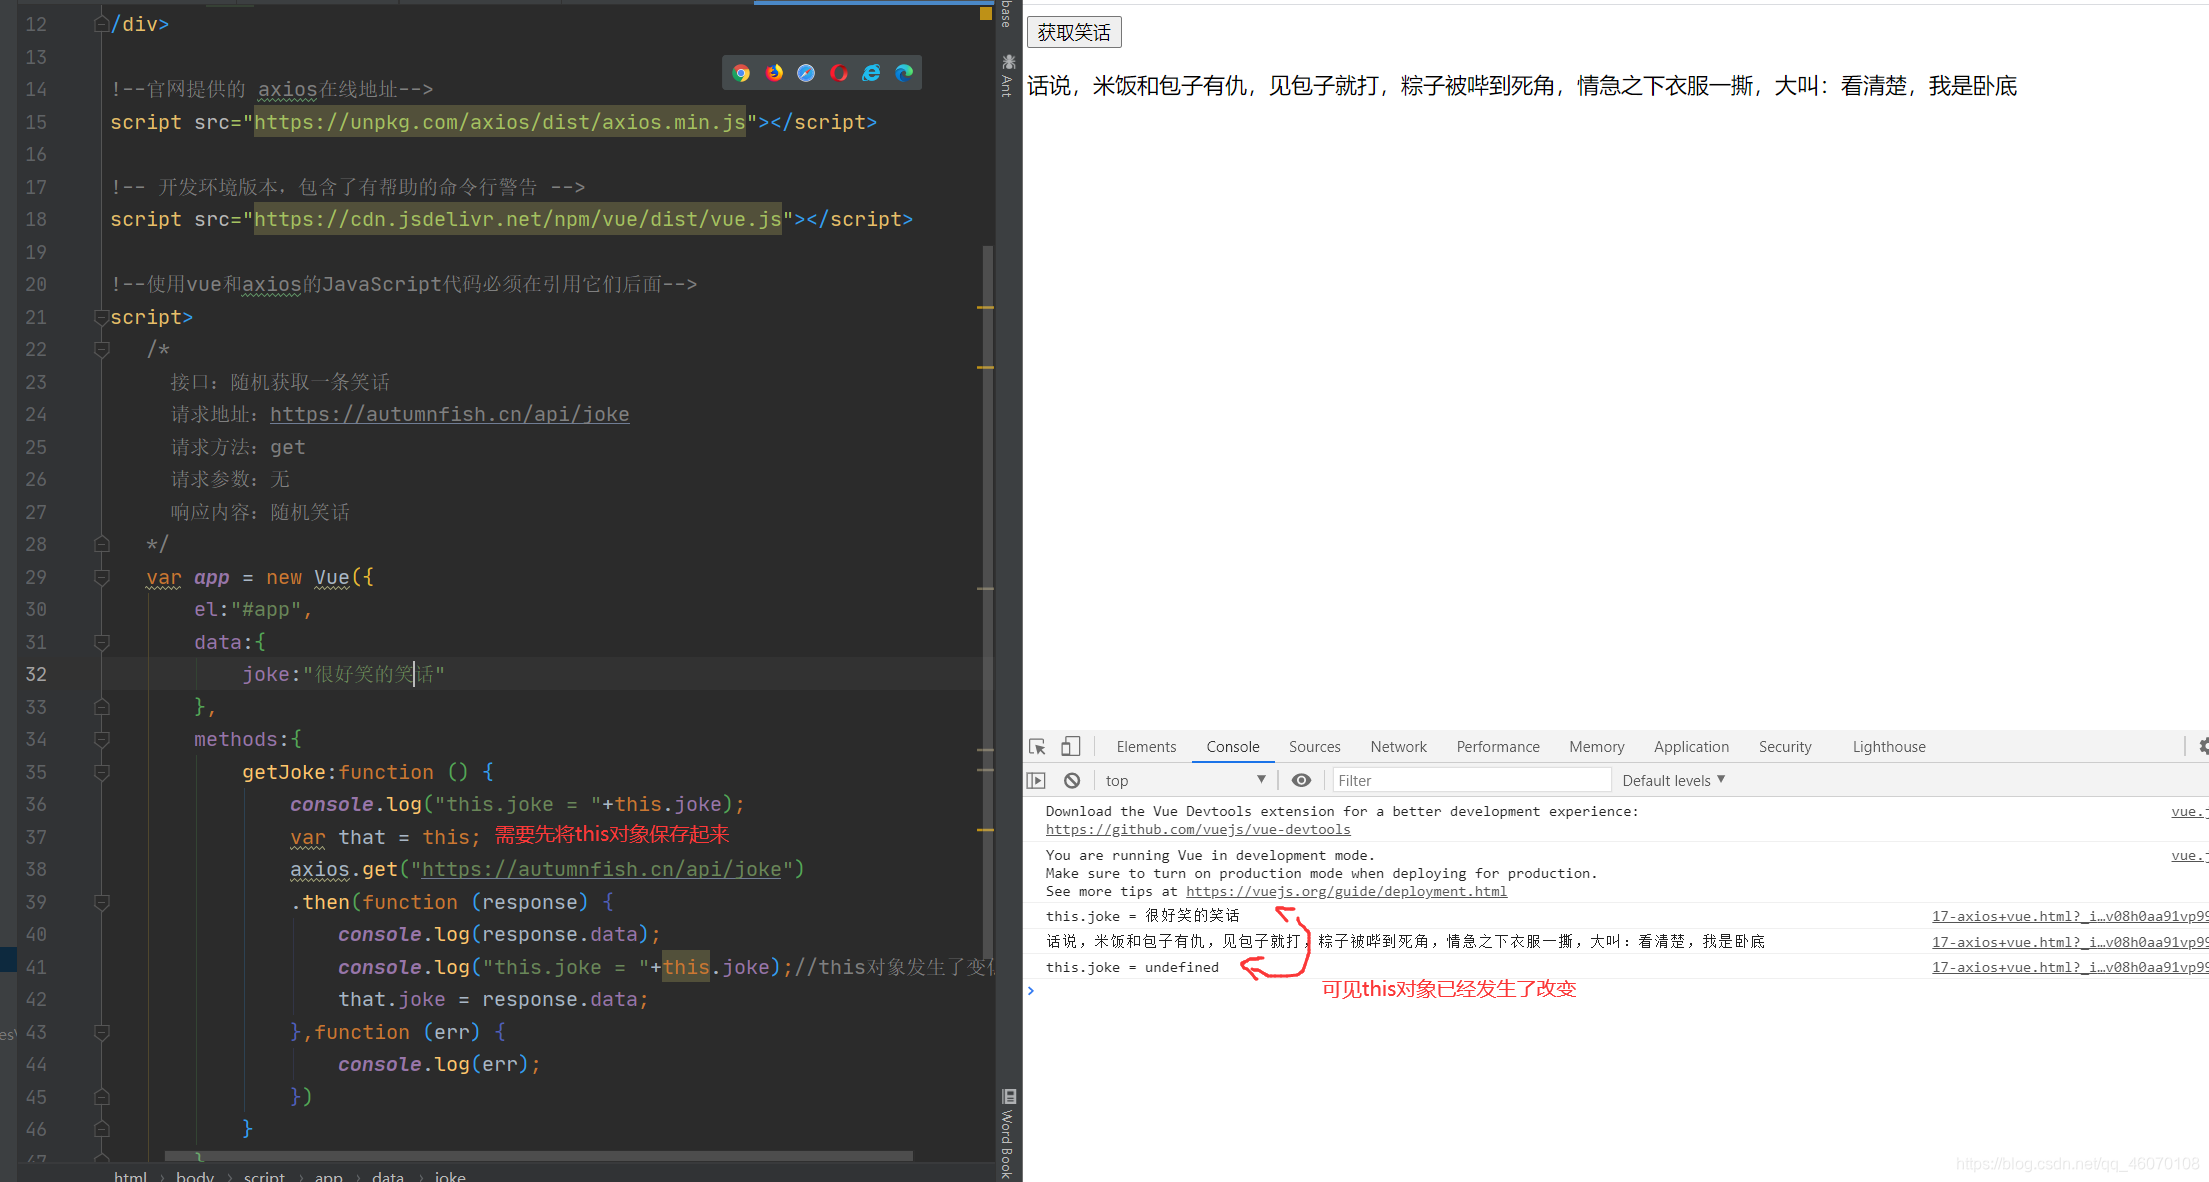Click the editor horizontal scrollbar

click(539, 1156)
